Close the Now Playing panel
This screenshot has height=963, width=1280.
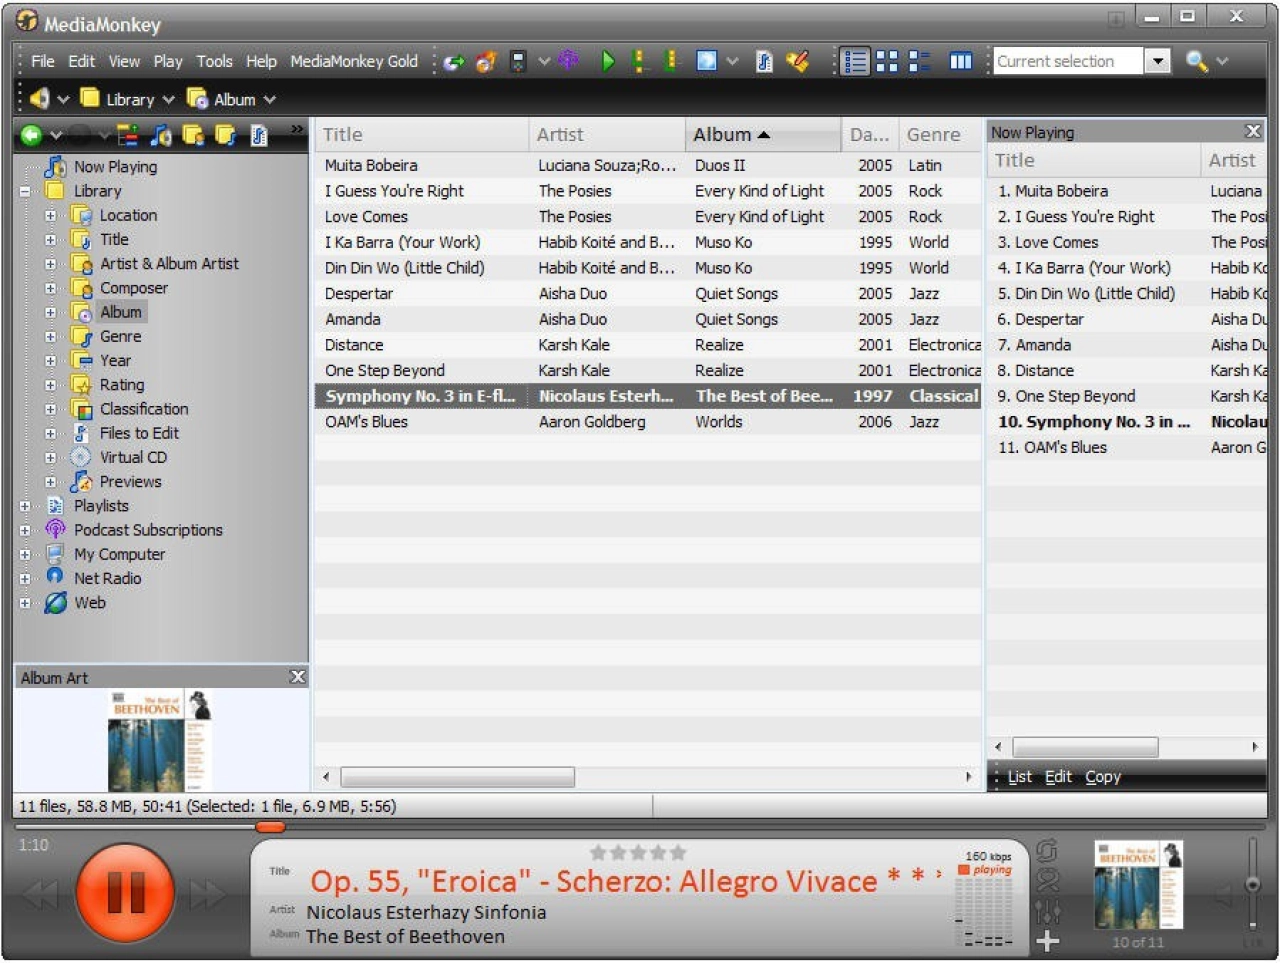click(1253, 131)
